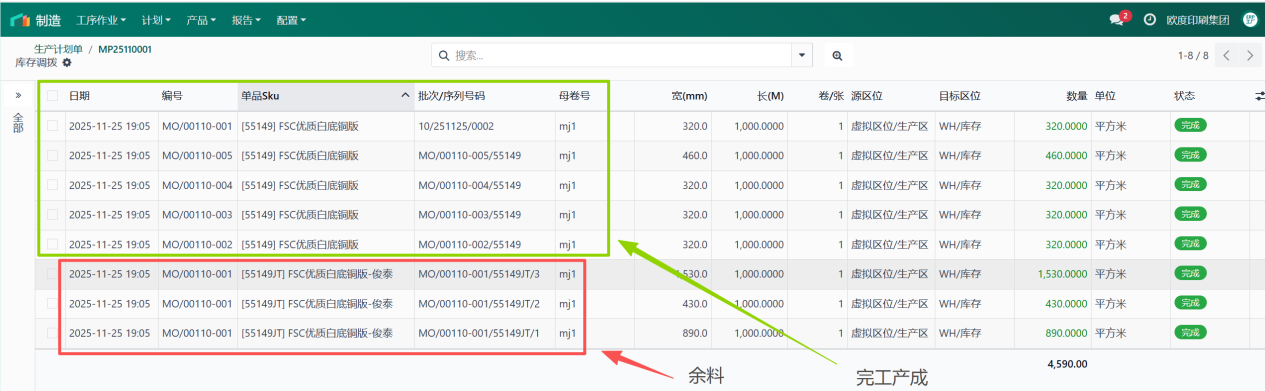Click batch cell MO/00110-005/55149
This screenshot has height=391, width=1265.
coord(469,156)
